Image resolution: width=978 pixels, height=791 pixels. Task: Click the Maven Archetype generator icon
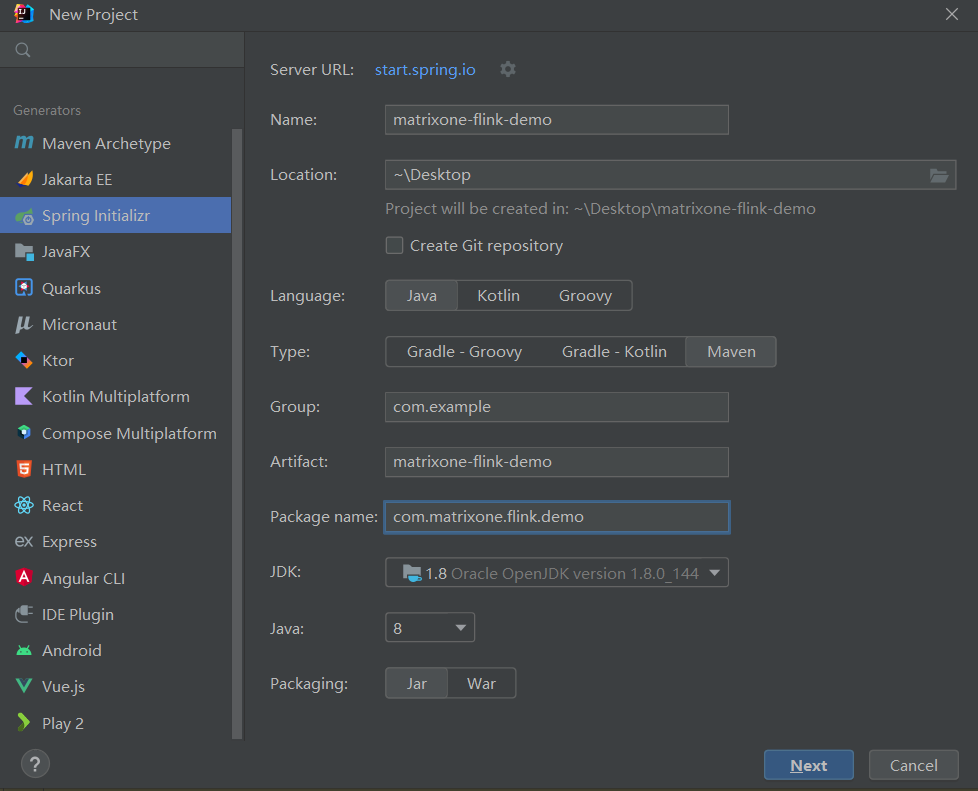[x=24, y=143]
